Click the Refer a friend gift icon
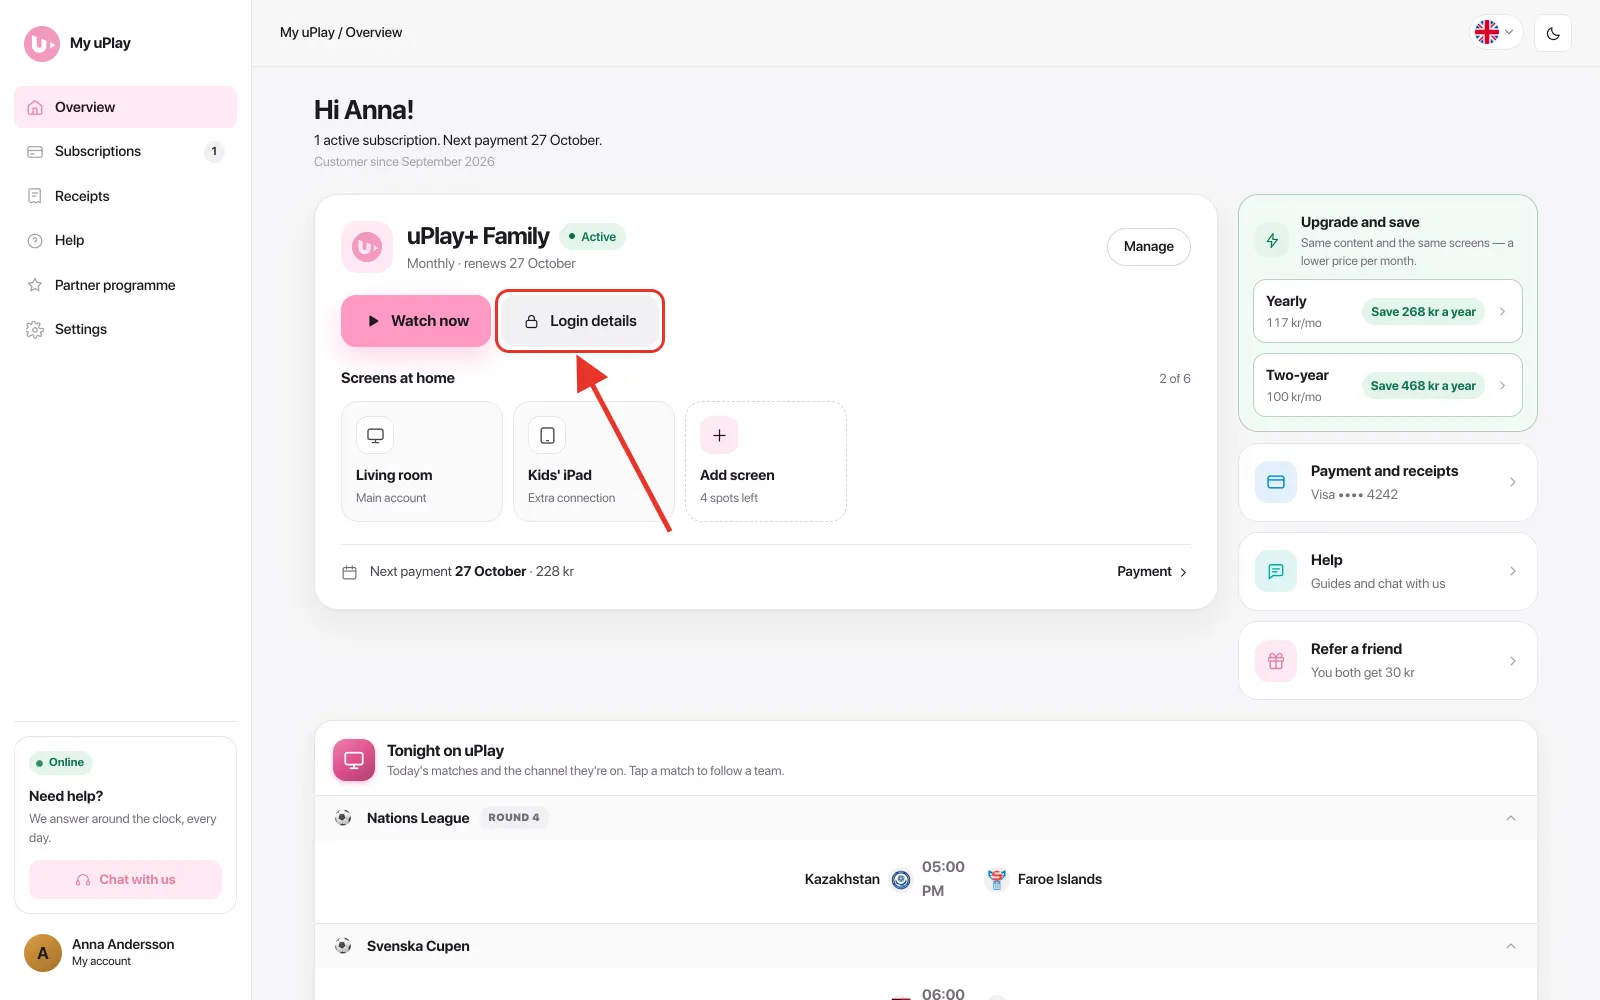1600x1000 pixels. [1276, 661]
